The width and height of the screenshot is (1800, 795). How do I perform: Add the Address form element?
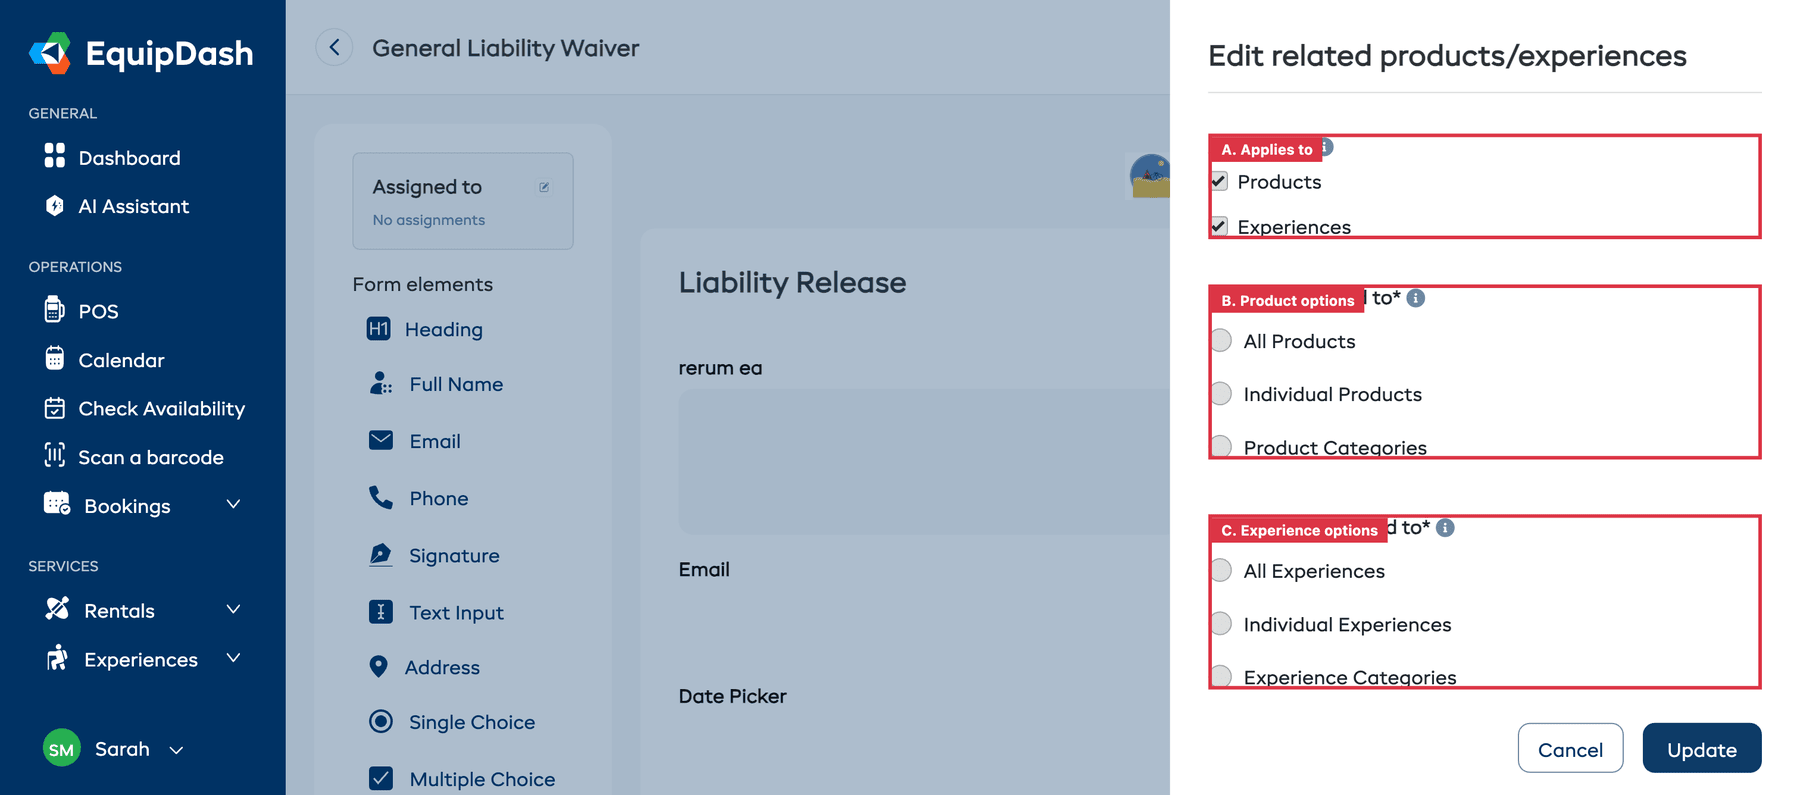pyautogui.click(x=442, y=667)
